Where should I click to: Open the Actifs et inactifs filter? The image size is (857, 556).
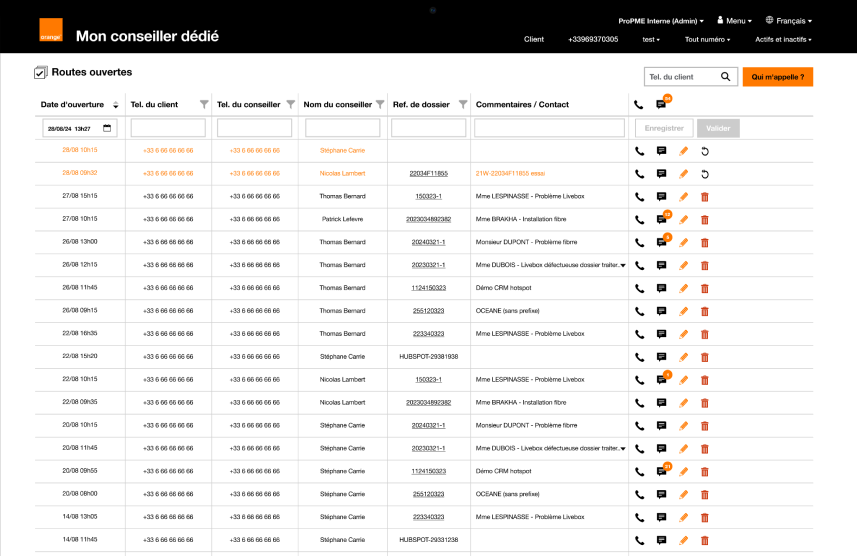pyautogui.click(x=783, y=39)
